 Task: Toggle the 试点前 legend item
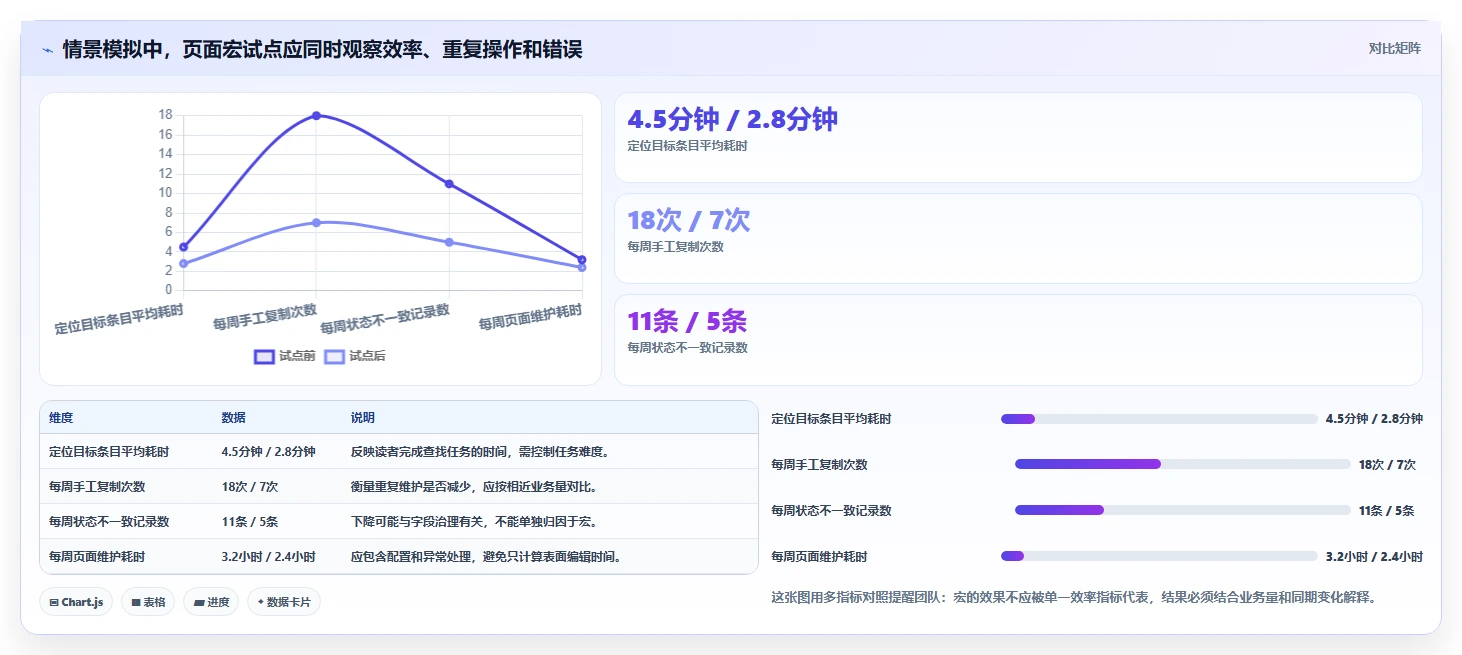(284, 356)
